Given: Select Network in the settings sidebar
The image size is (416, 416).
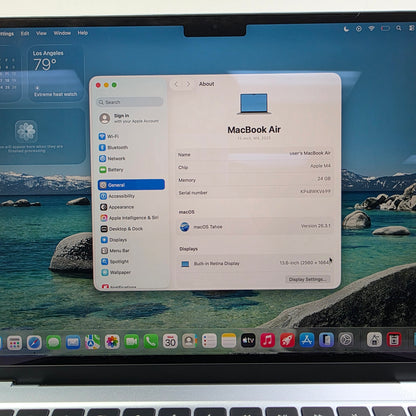Looking at the screenshot, I should pyautogui.click(x=112, y=159).
